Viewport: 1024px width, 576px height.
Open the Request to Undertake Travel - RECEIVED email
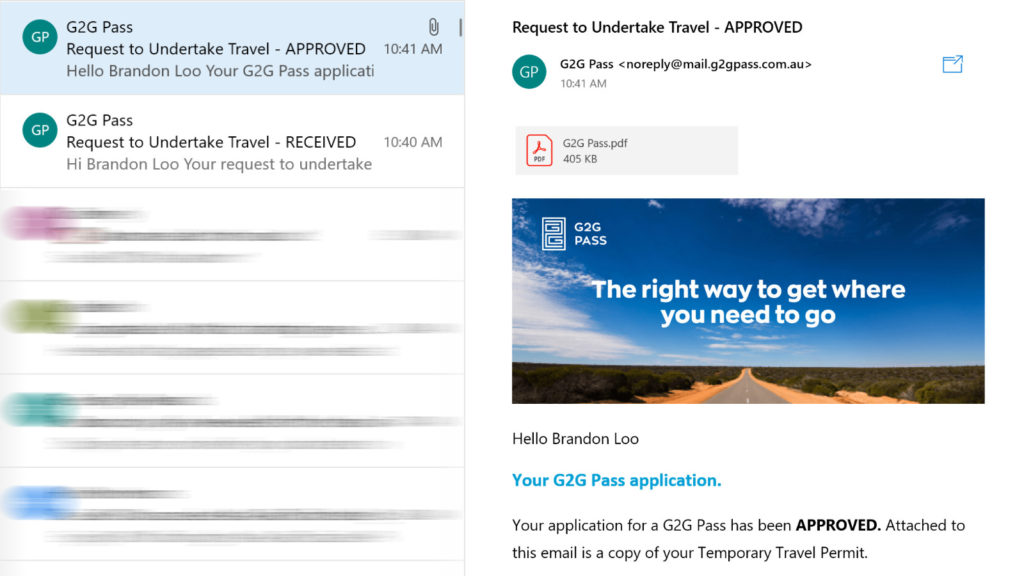click(232, 141)
